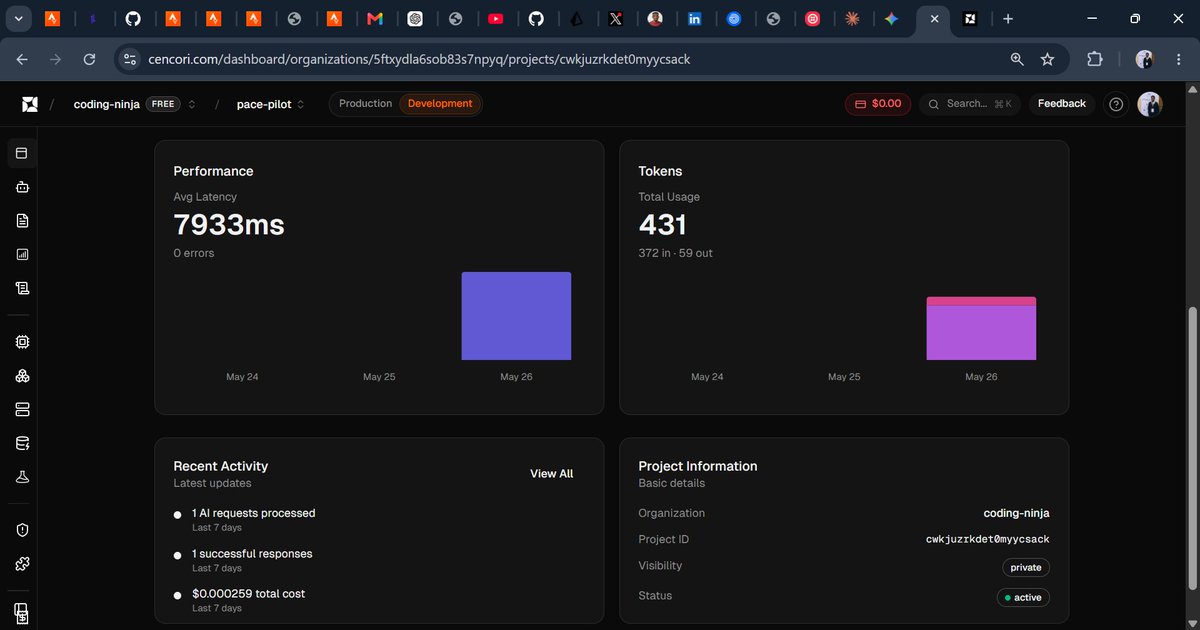Open the robot AI sidebar icon

pos(22,187)
